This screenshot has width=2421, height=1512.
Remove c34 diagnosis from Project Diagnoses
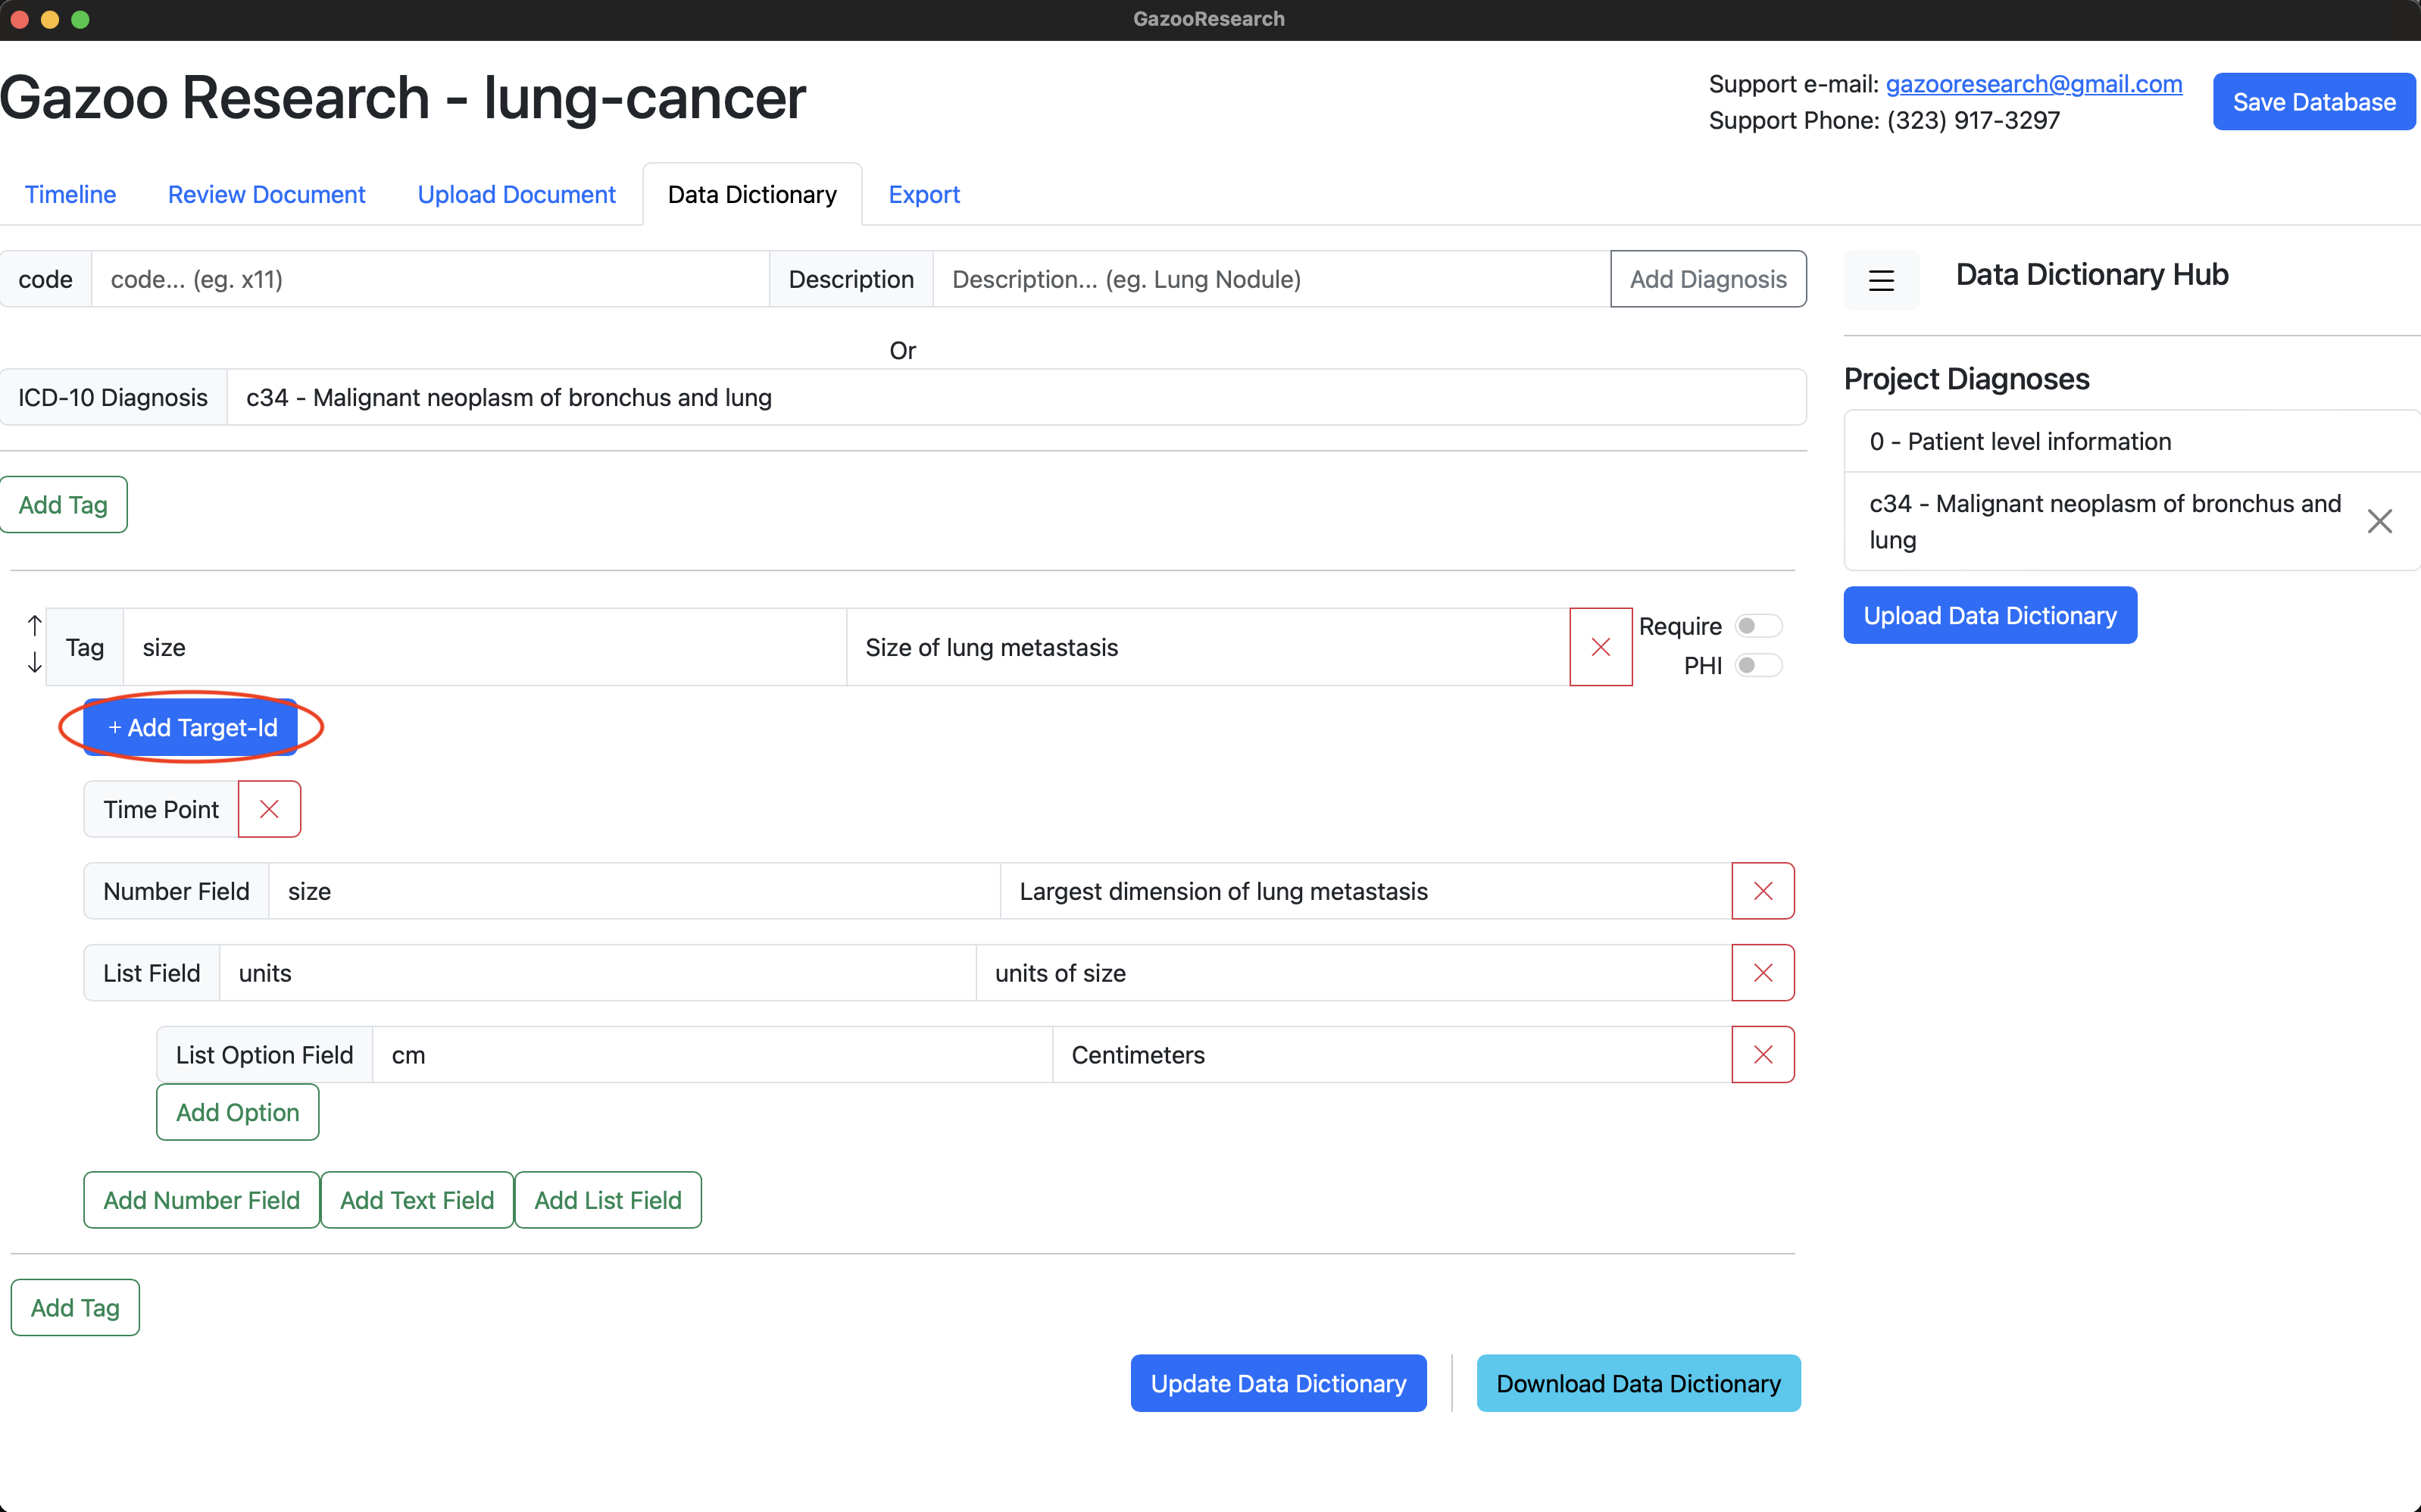[x=2379, y=521]
